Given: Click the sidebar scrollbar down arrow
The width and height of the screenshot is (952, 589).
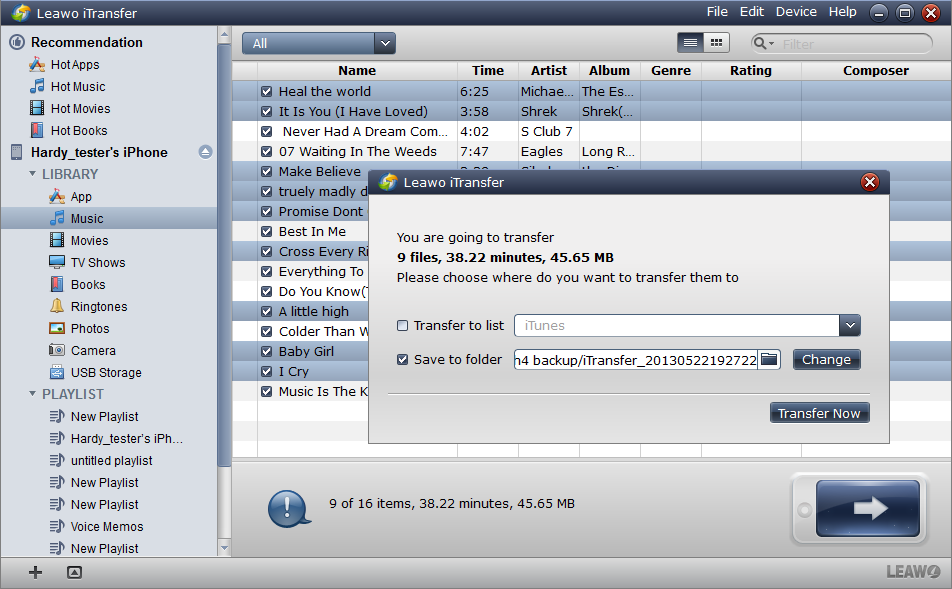Looking at the screenshot, I should coord(224,548).
